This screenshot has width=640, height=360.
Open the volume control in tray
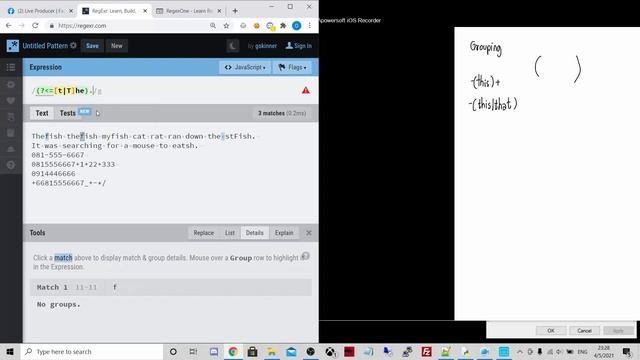pos(559,351)
